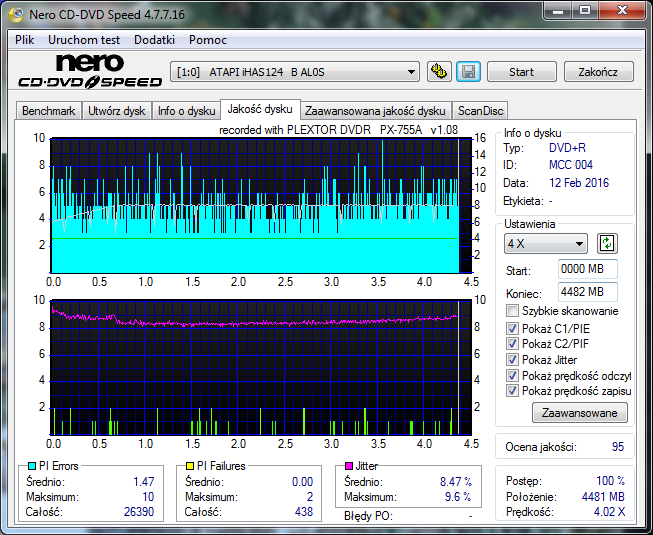This screenshot has height=535, width=653.
Task: Open the 4 X speed dropdown
Action: click(546, 244)
